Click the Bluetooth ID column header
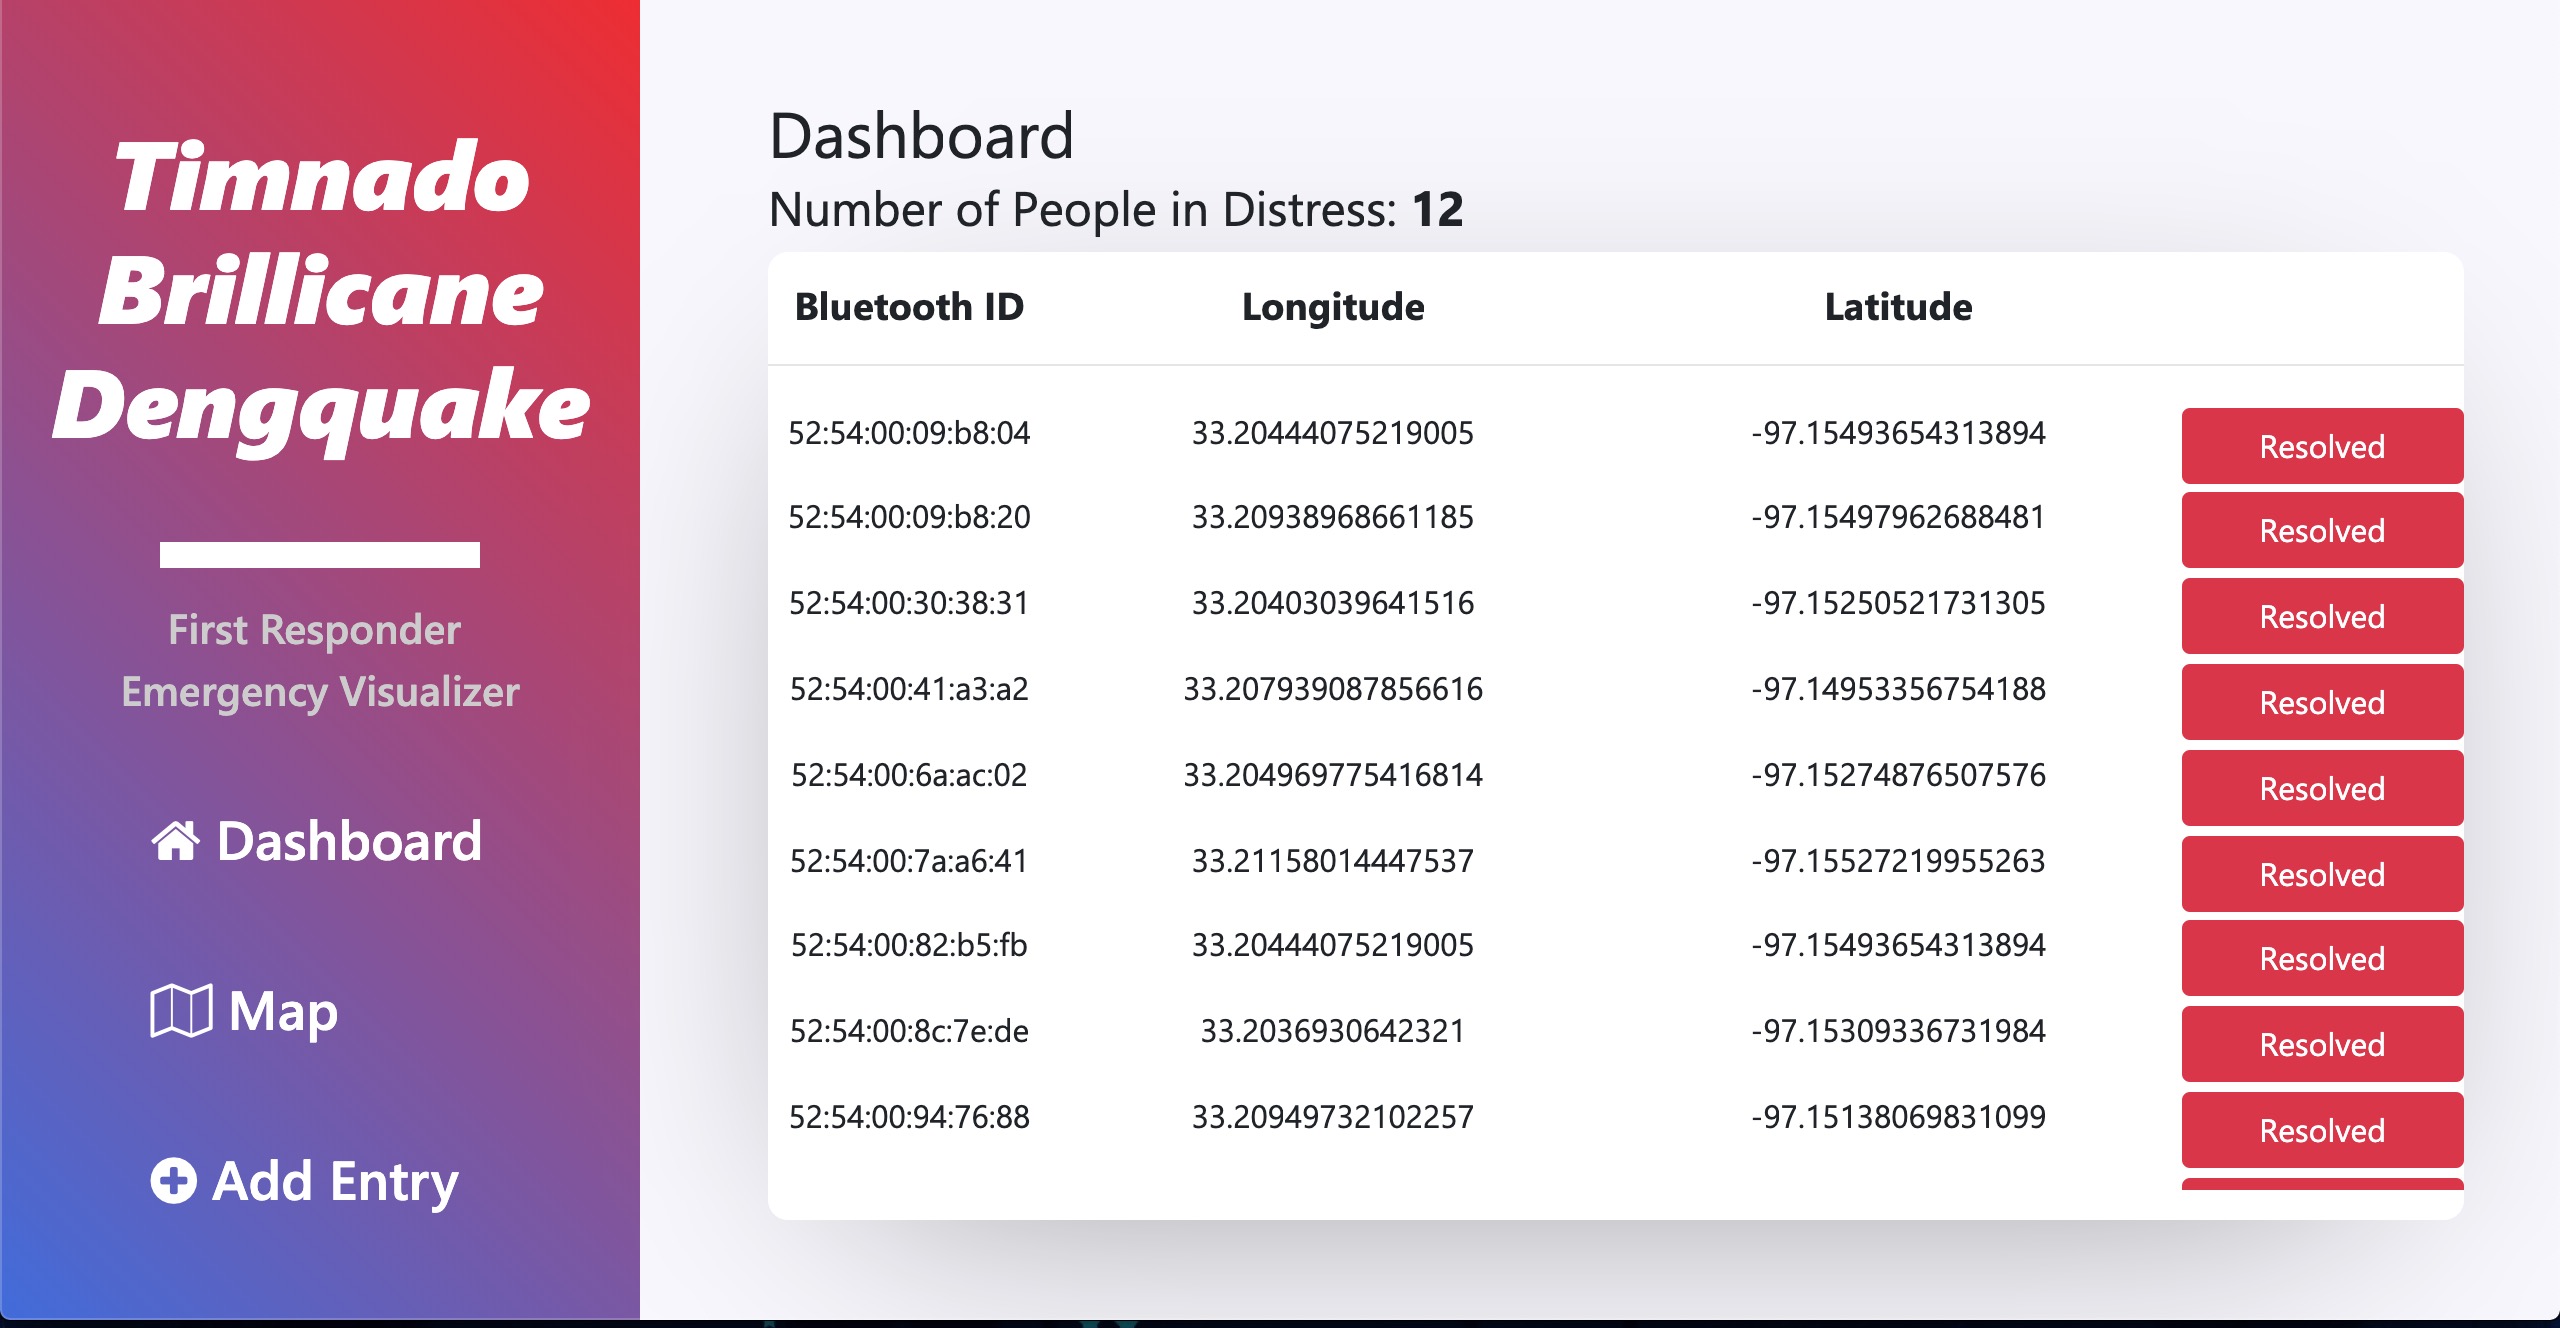This screenshot has height=1328, width=2560. (909, 307)
